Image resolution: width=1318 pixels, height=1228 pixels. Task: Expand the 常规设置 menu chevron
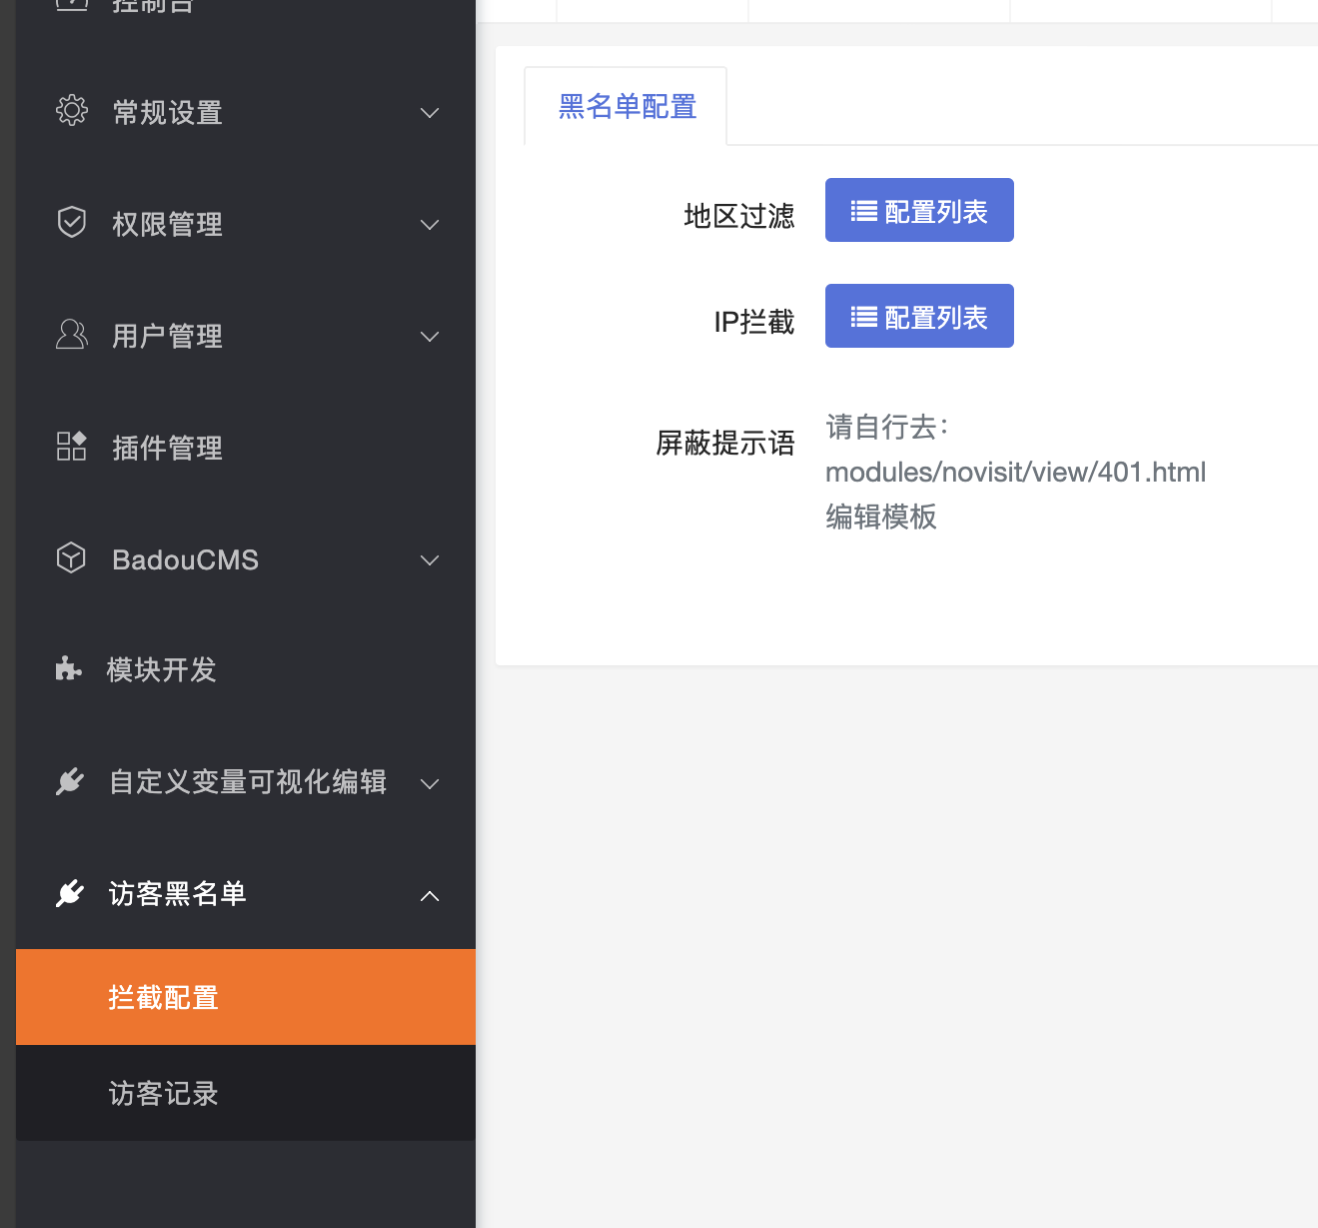click(x=429, y=113)
